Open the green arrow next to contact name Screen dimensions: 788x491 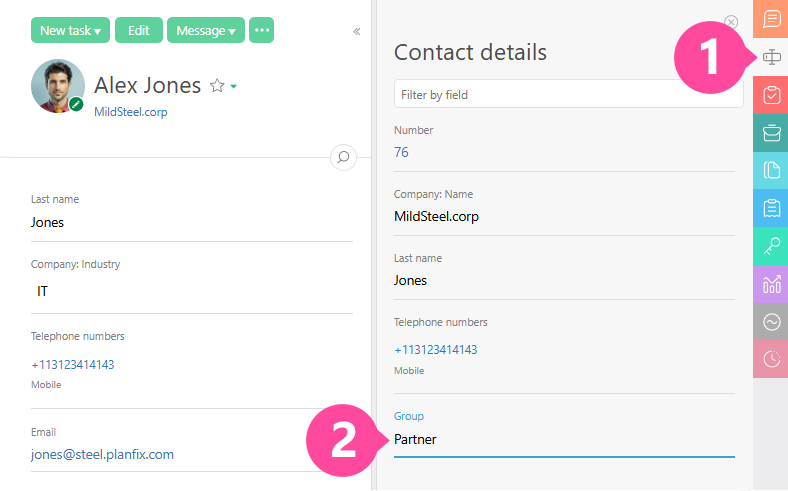pos(233,88)
